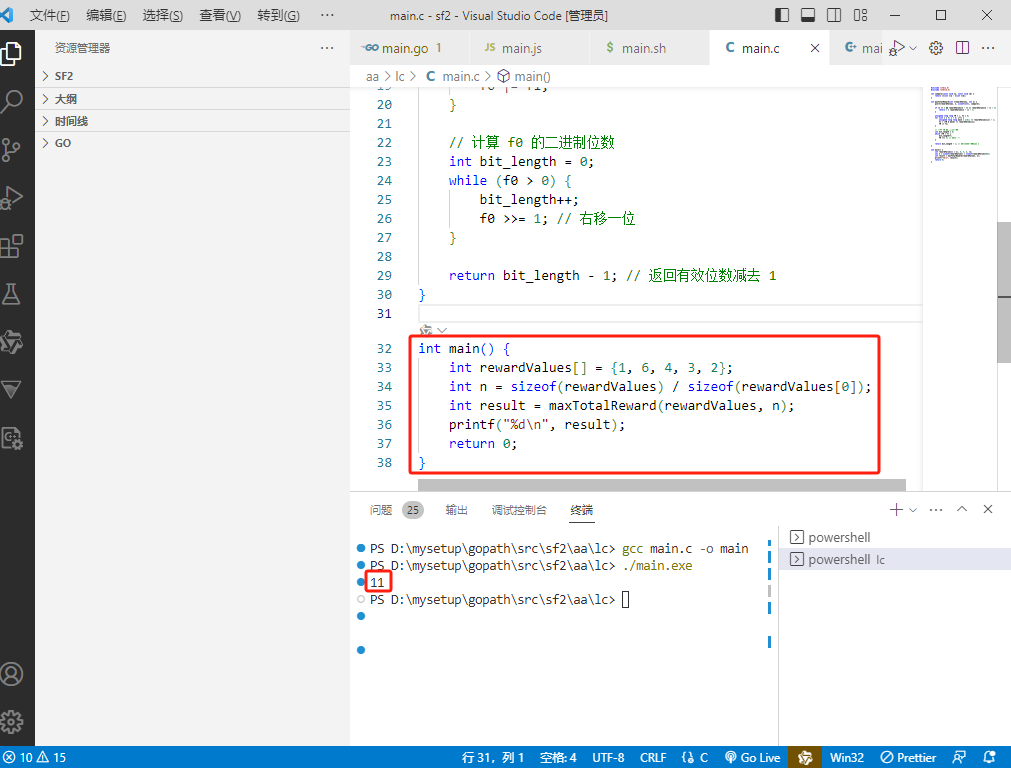Viewport: 1011px width, 768px height.
Task: Click Prettier status bar item
Action: 908,757
